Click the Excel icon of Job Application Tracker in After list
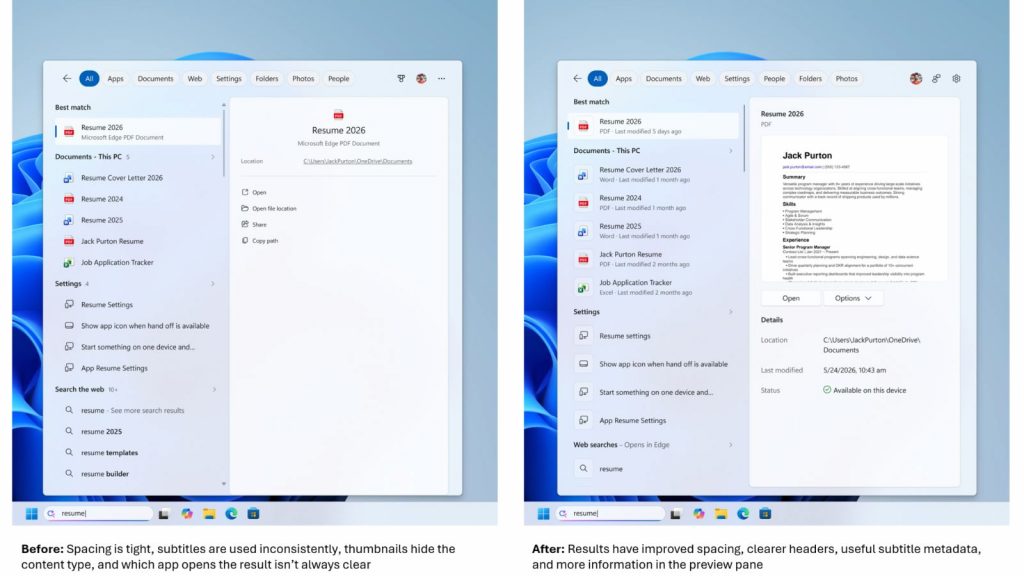This screenshot has height=576, width=1024. pyautogui.click(x=583, y=287)
